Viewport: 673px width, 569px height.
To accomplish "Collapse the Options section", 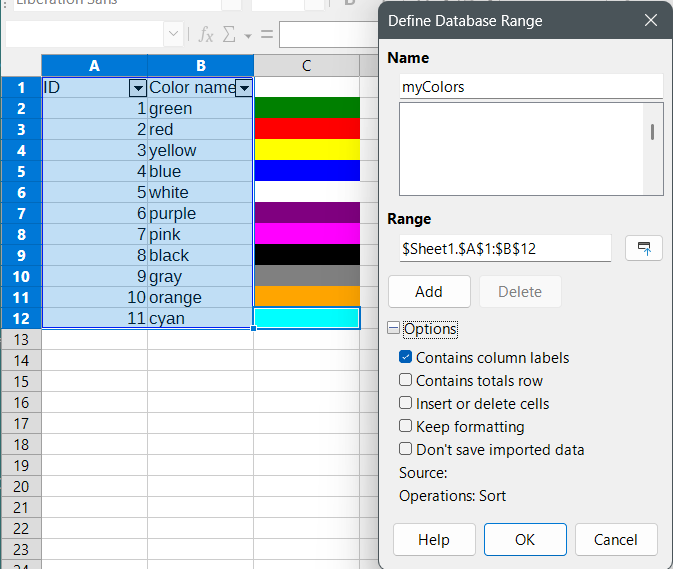I will (394, 329).
